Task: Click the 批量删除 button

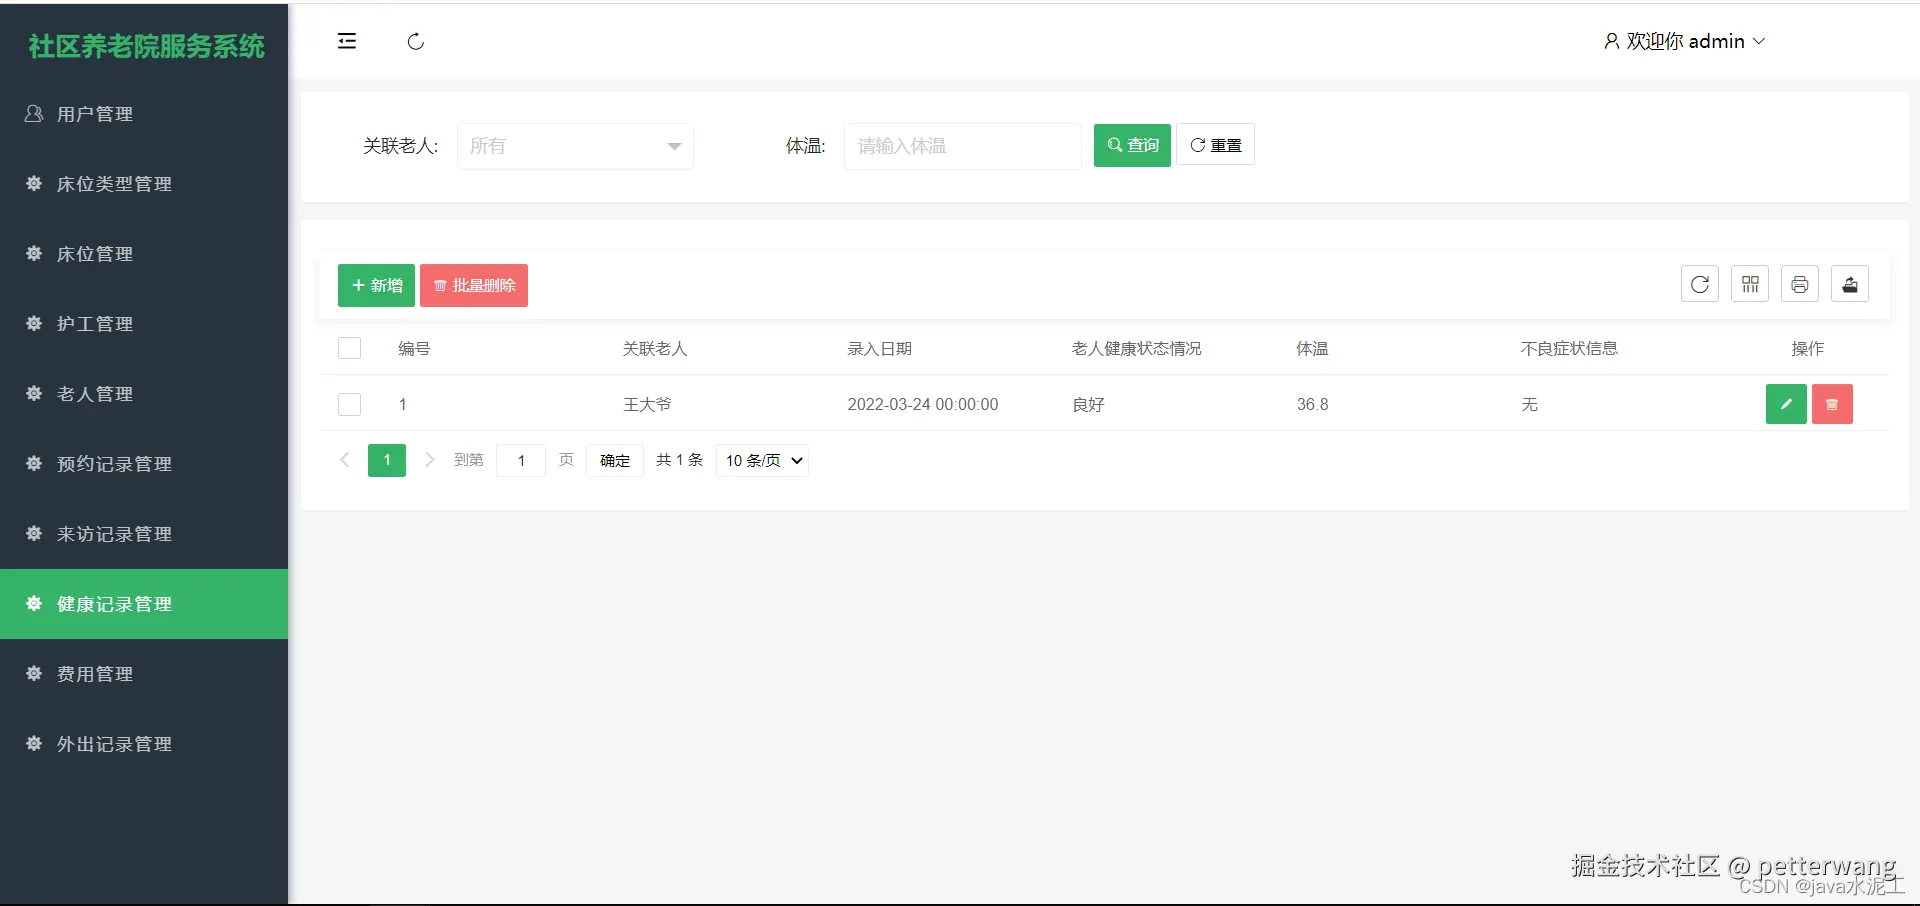Action: [474, 285]
